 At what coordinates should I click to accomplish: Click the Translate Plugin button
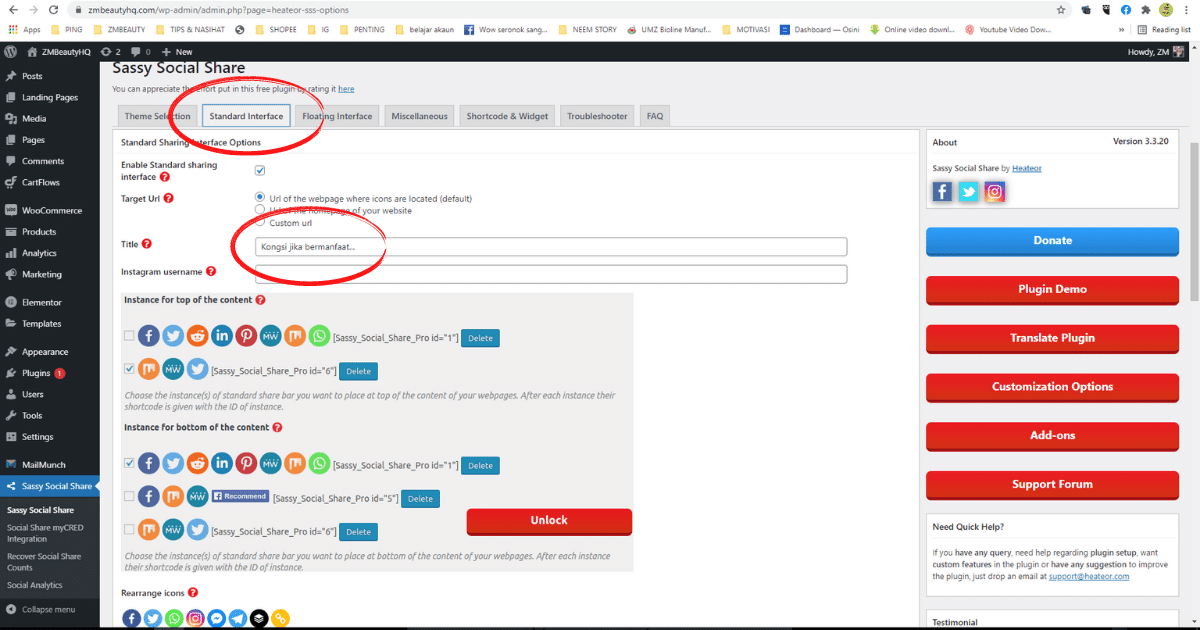(1052, 338)
